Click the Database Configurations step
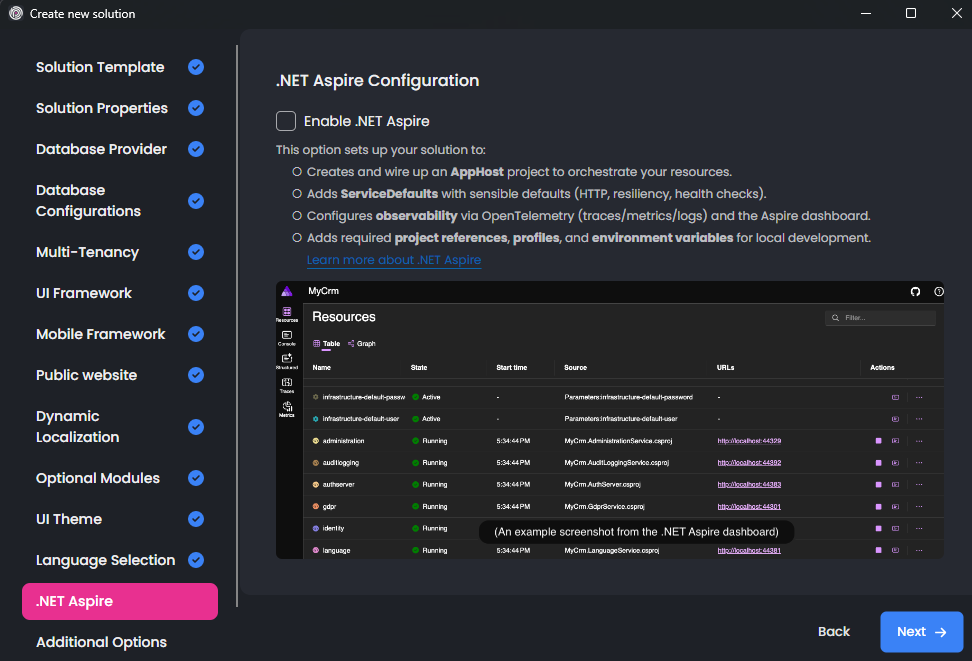972x661 pixels. point(88,200)
